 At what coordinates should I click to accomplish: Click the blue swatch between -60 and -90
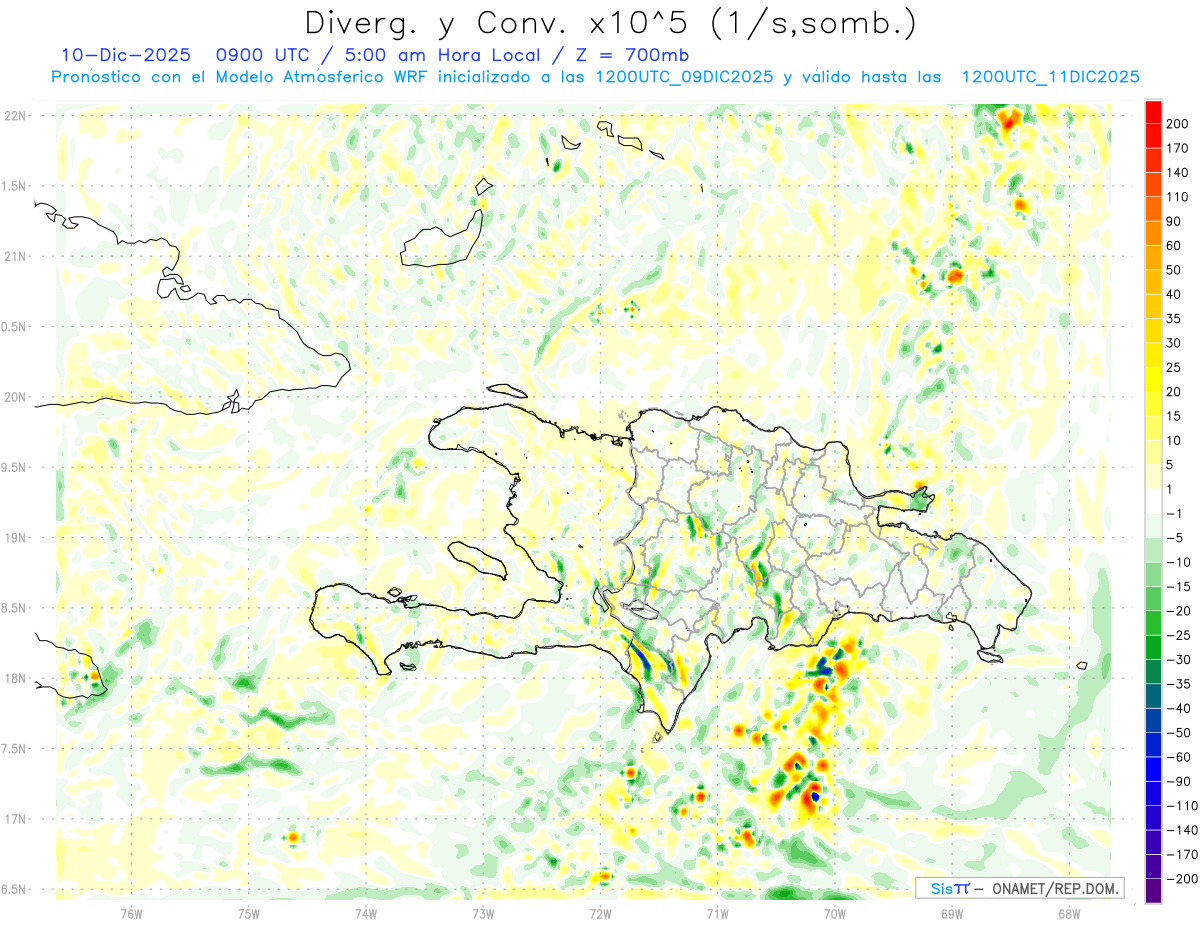[1153, 769]
